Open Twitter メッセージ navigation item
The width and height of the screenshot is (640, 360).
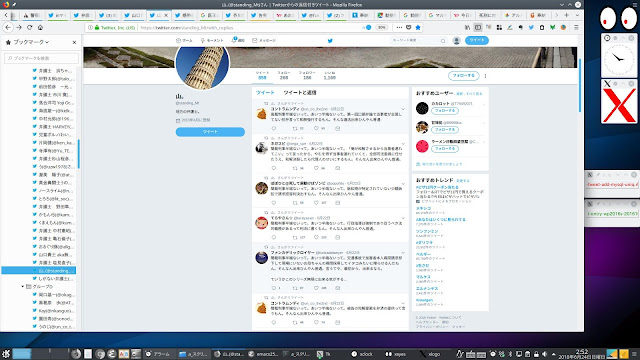click(x=264, y=40)
